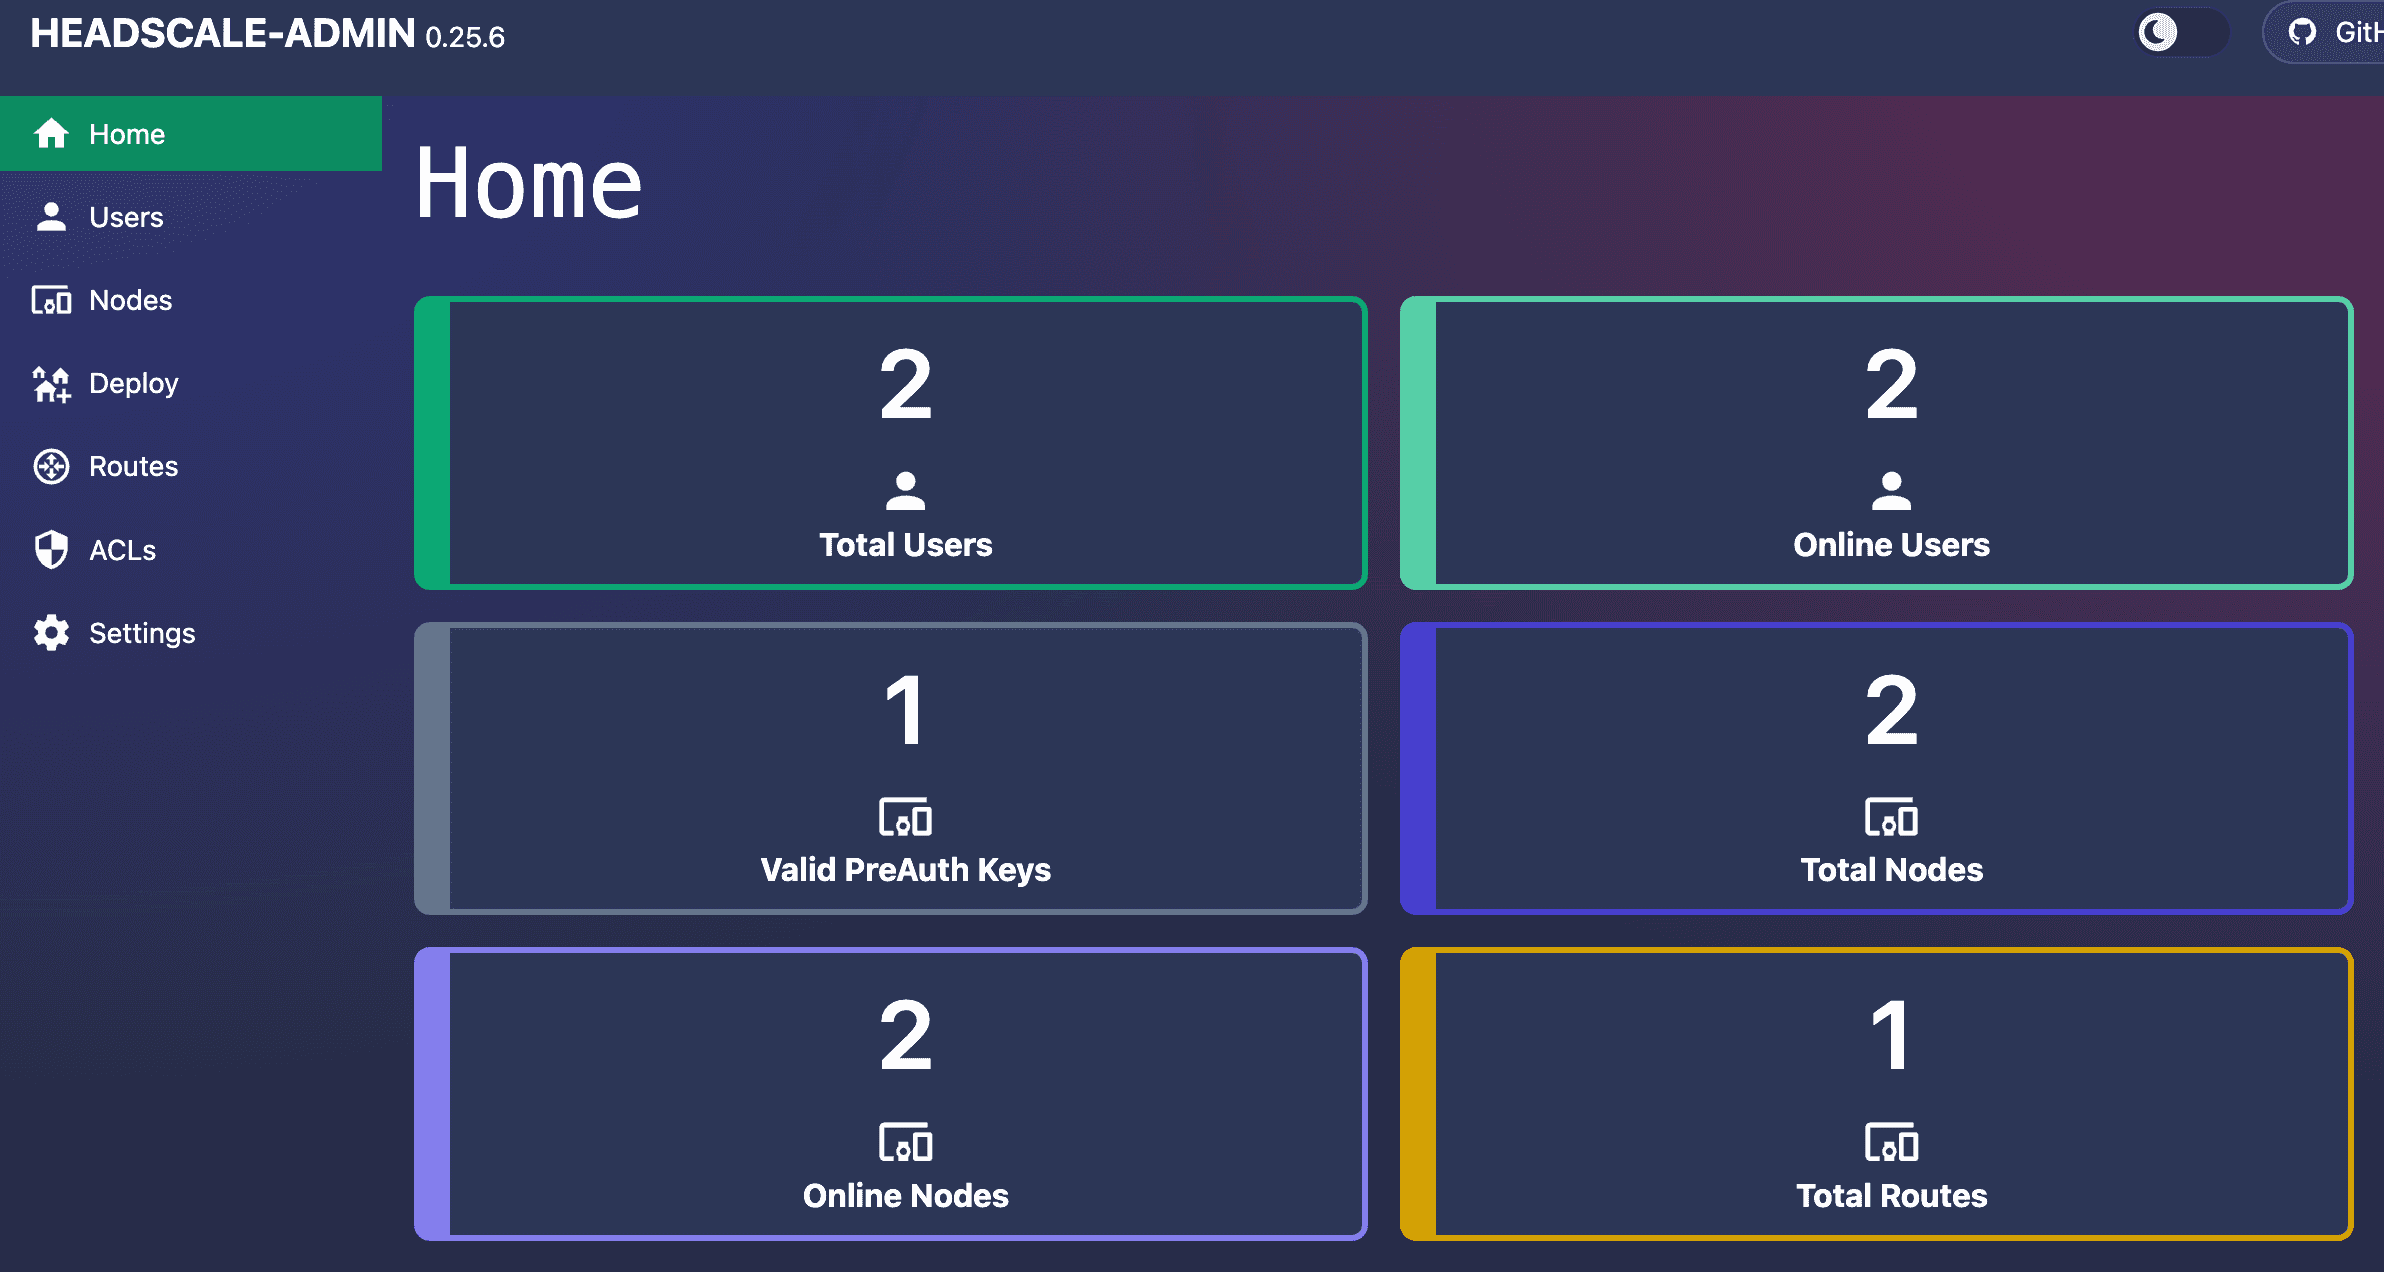Click the Online Nodes card
This screenshot has width=2384, height=1272.
[905, 1094]
